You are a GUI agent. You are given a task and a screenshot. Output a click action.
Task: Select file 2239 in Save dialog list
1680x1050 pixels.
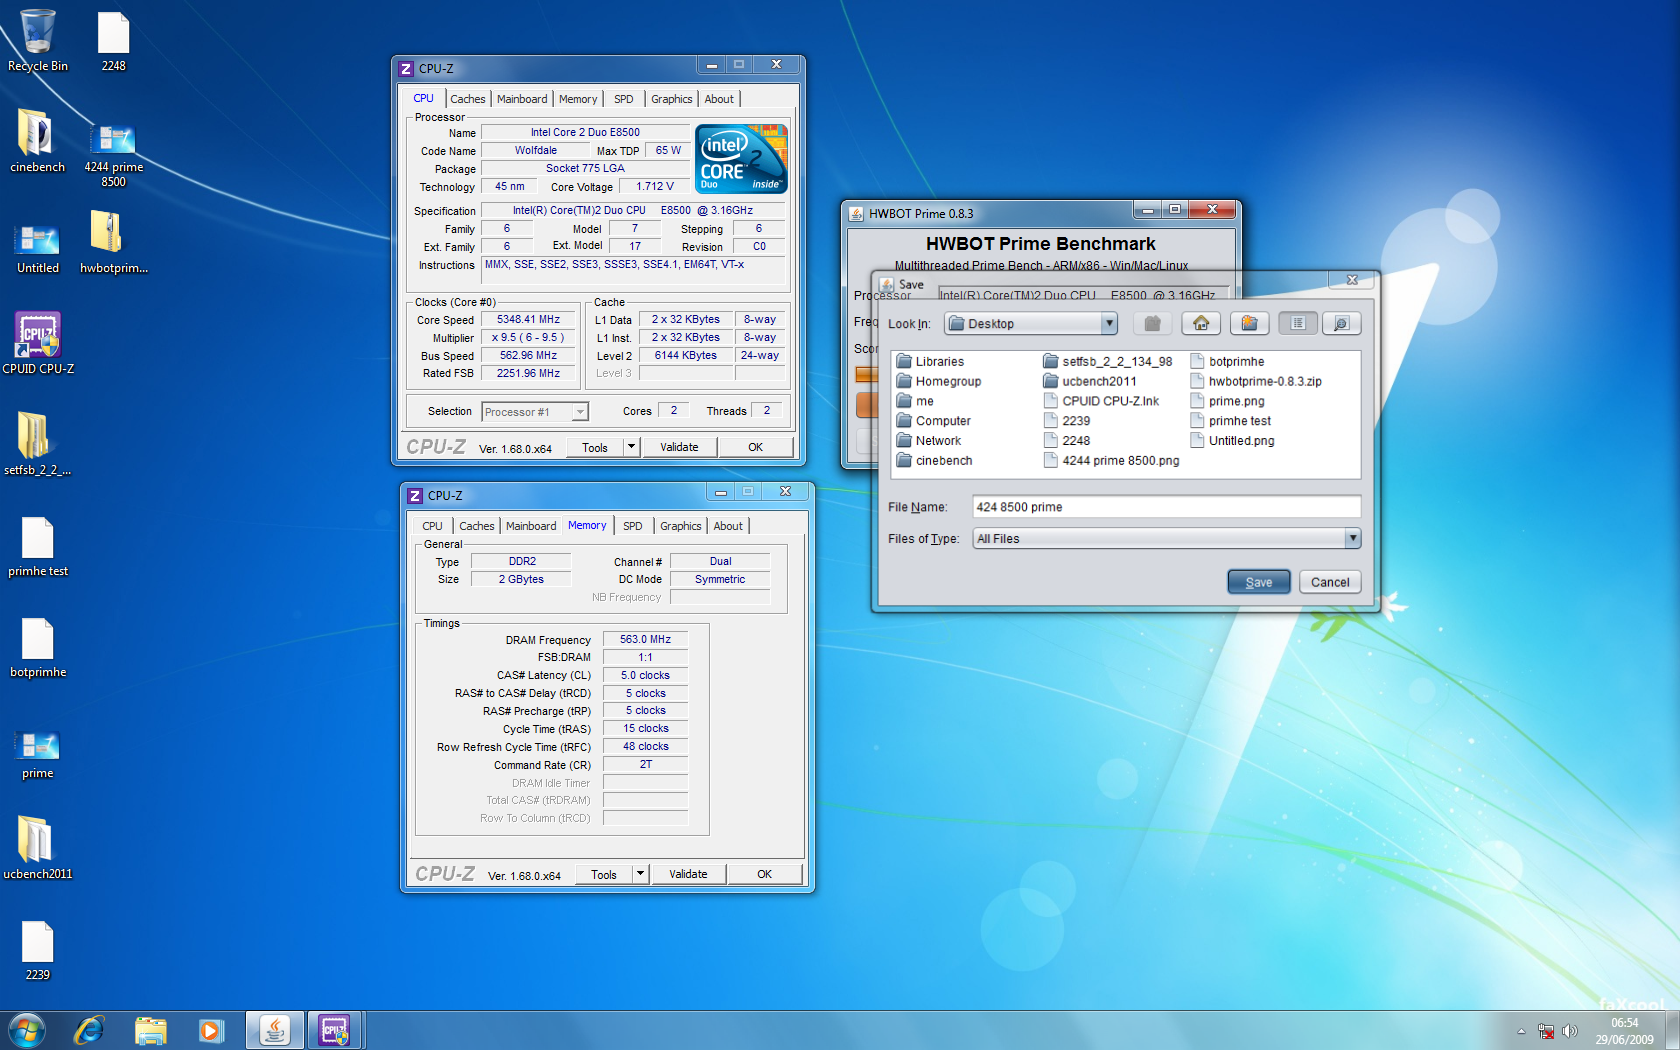click(1067, 421)
